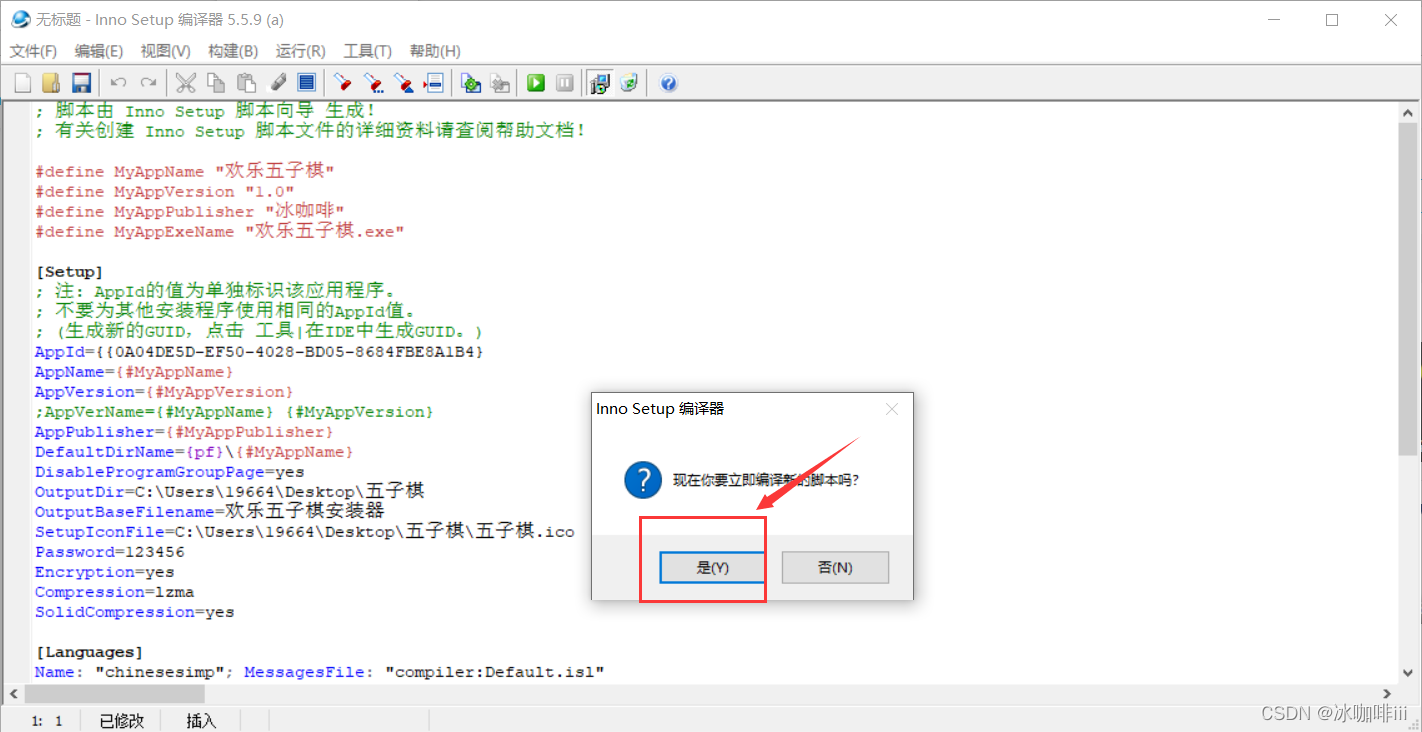Open the 视图(V) menu
Image resolution: width=1422 pixels, height=732 pixels.
[166, 51]
